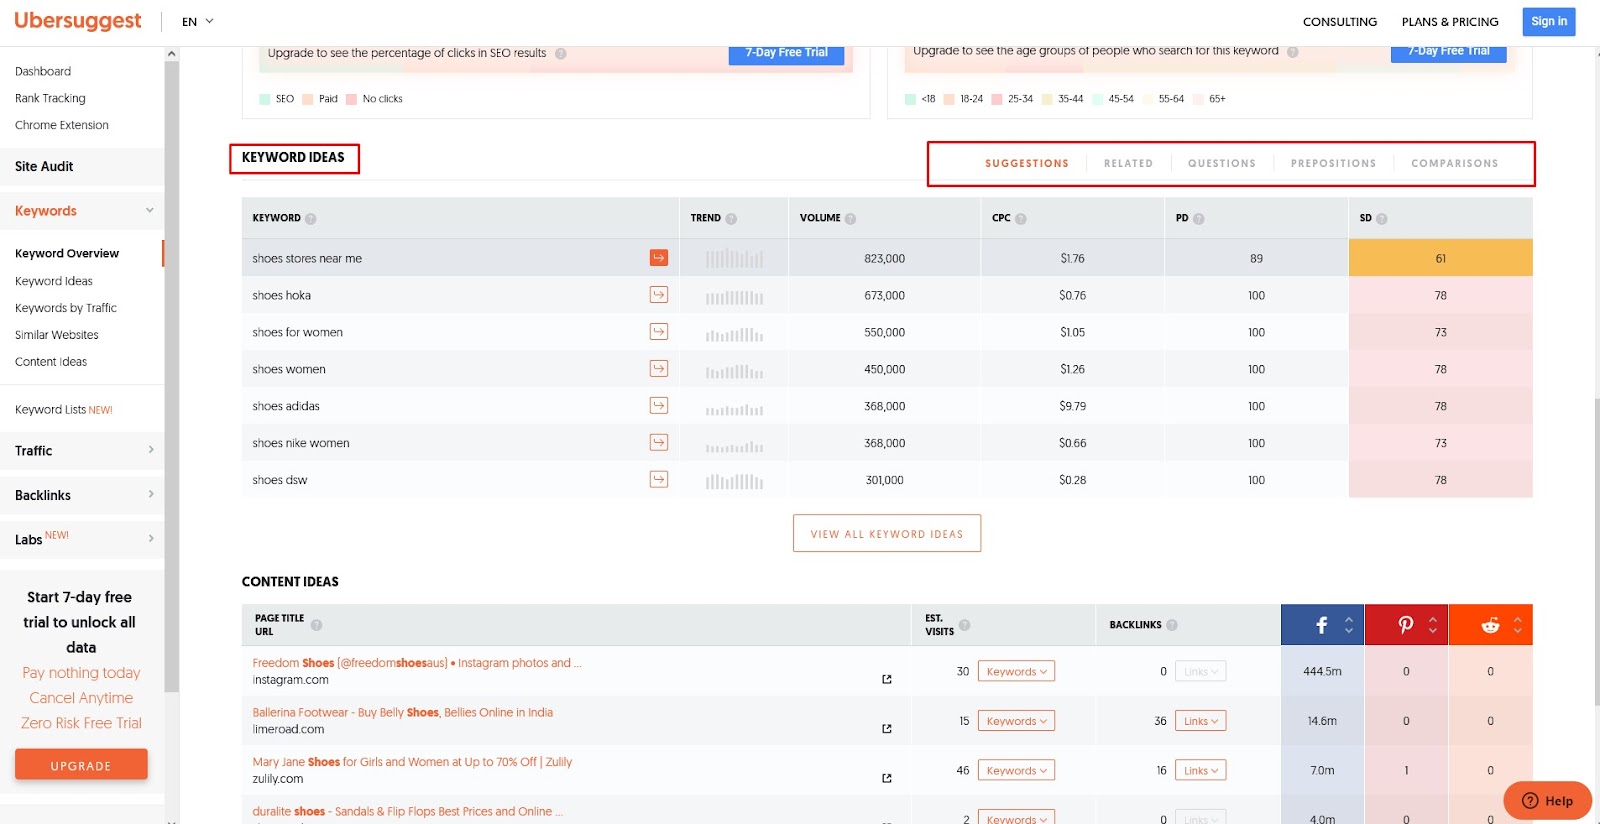The height and width of the screenshot is (824, 1600).
Task: Click the BACKLINKS column help icon
Action: 1172,626
